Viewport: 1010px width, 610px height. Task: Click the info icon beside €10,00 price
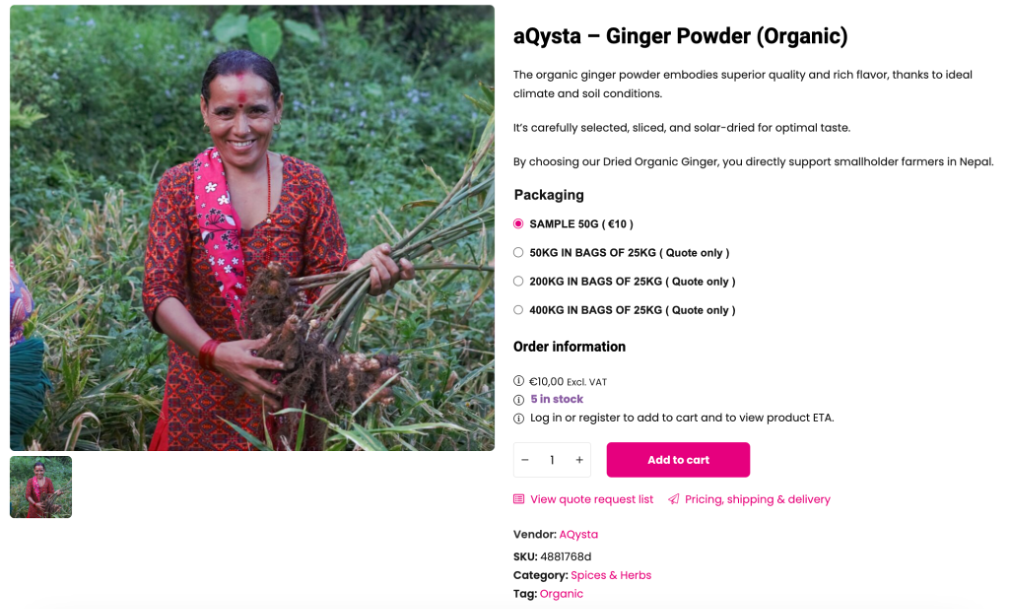519,381
